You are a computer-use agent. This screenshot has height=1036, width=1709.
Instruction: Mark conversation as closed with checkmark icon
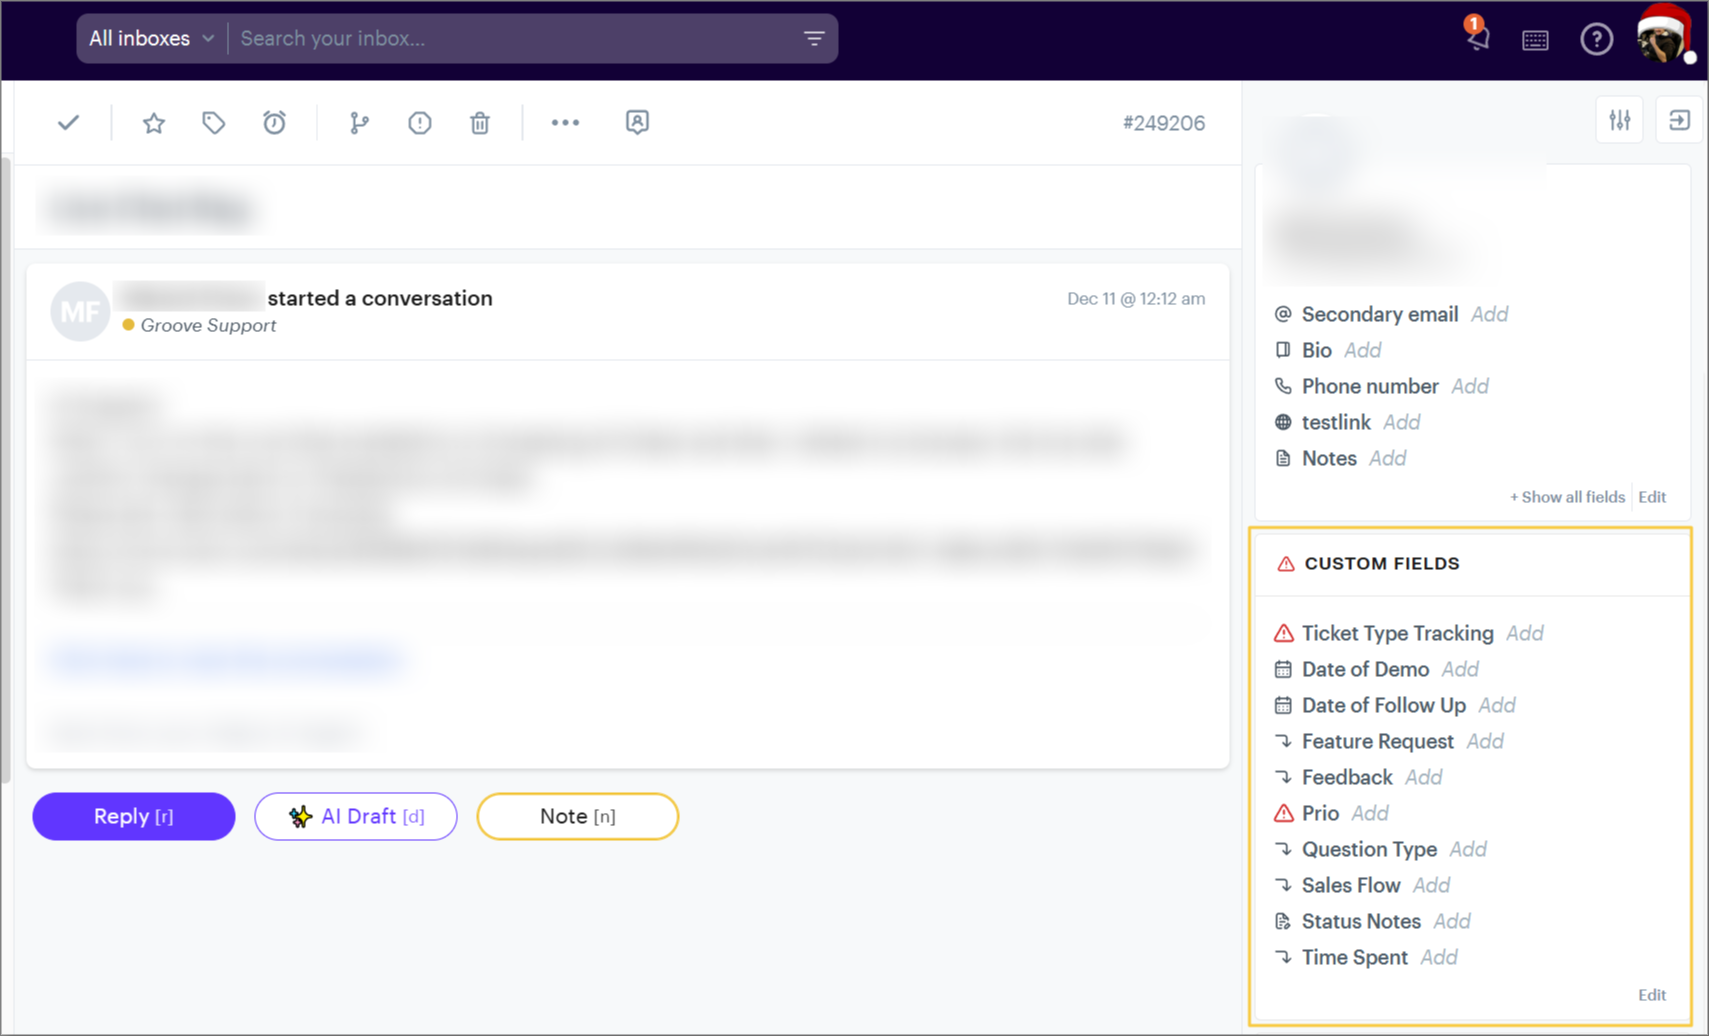68,123
